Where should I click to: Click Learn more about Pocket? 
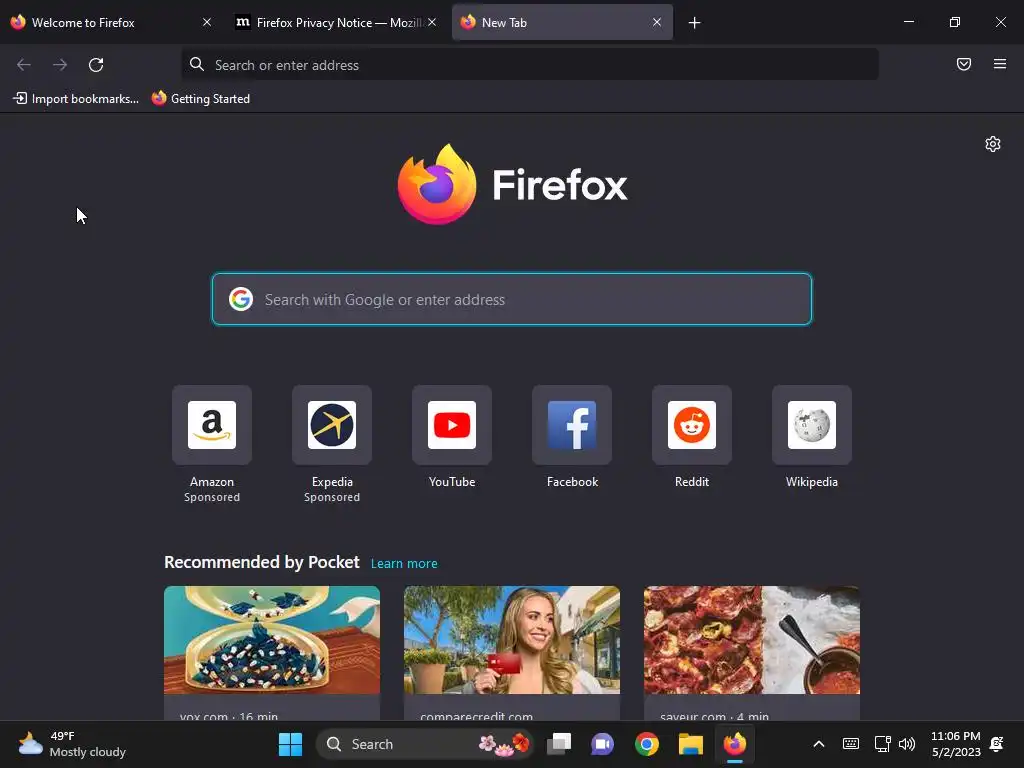[404, 564]
